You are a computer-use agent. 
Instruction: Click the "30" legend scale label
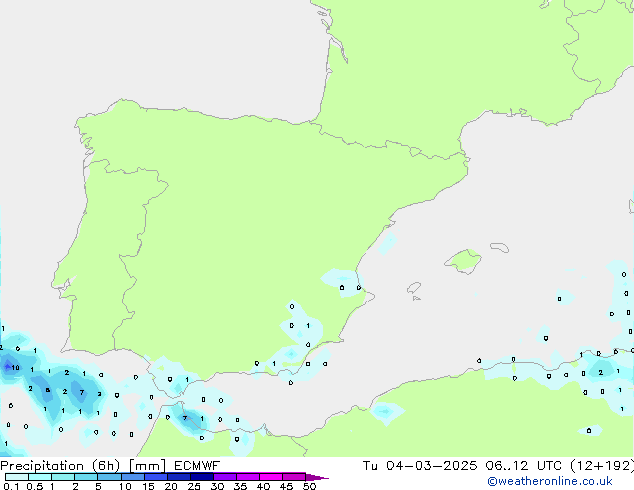click(x=217, y=486)
